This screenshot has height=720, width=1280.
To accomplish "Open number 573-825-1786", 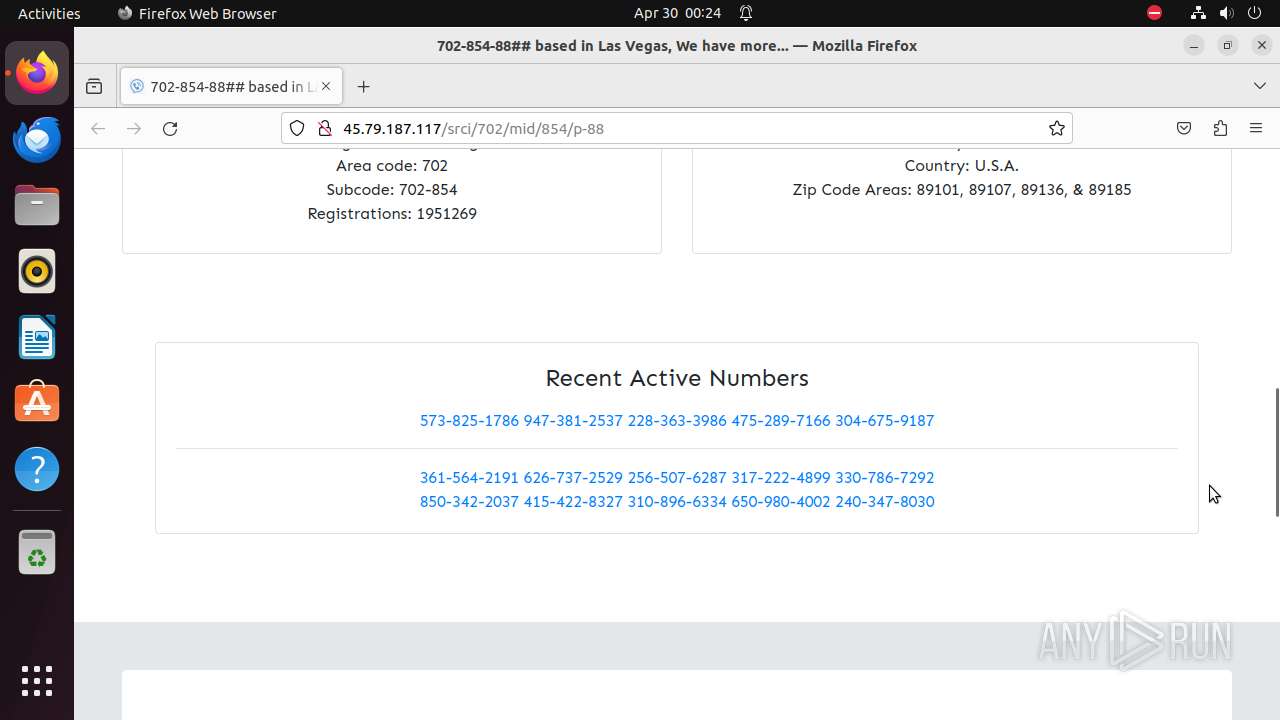I will [469, 421].
